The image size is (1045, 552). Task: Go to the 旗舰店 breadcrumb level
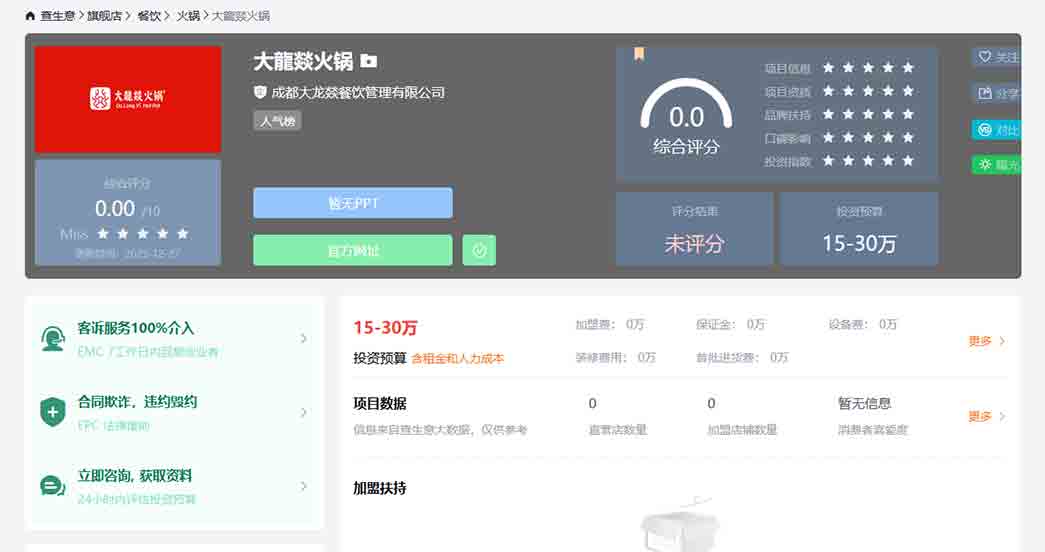click(x=105, y=16)
